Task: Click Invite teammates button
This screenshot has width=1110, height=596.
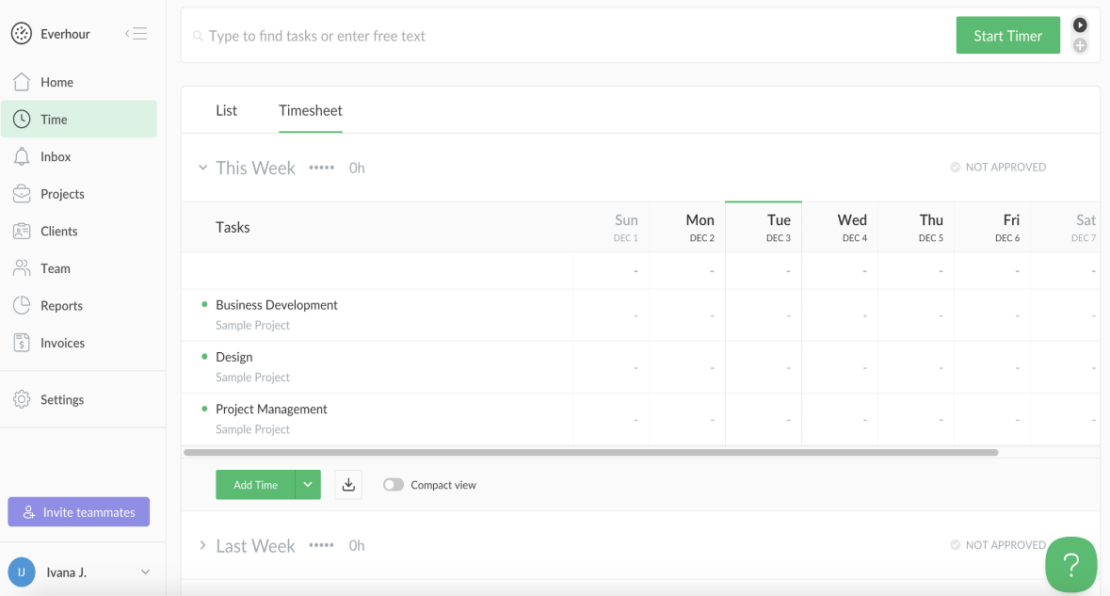Action: pos(79,512)
